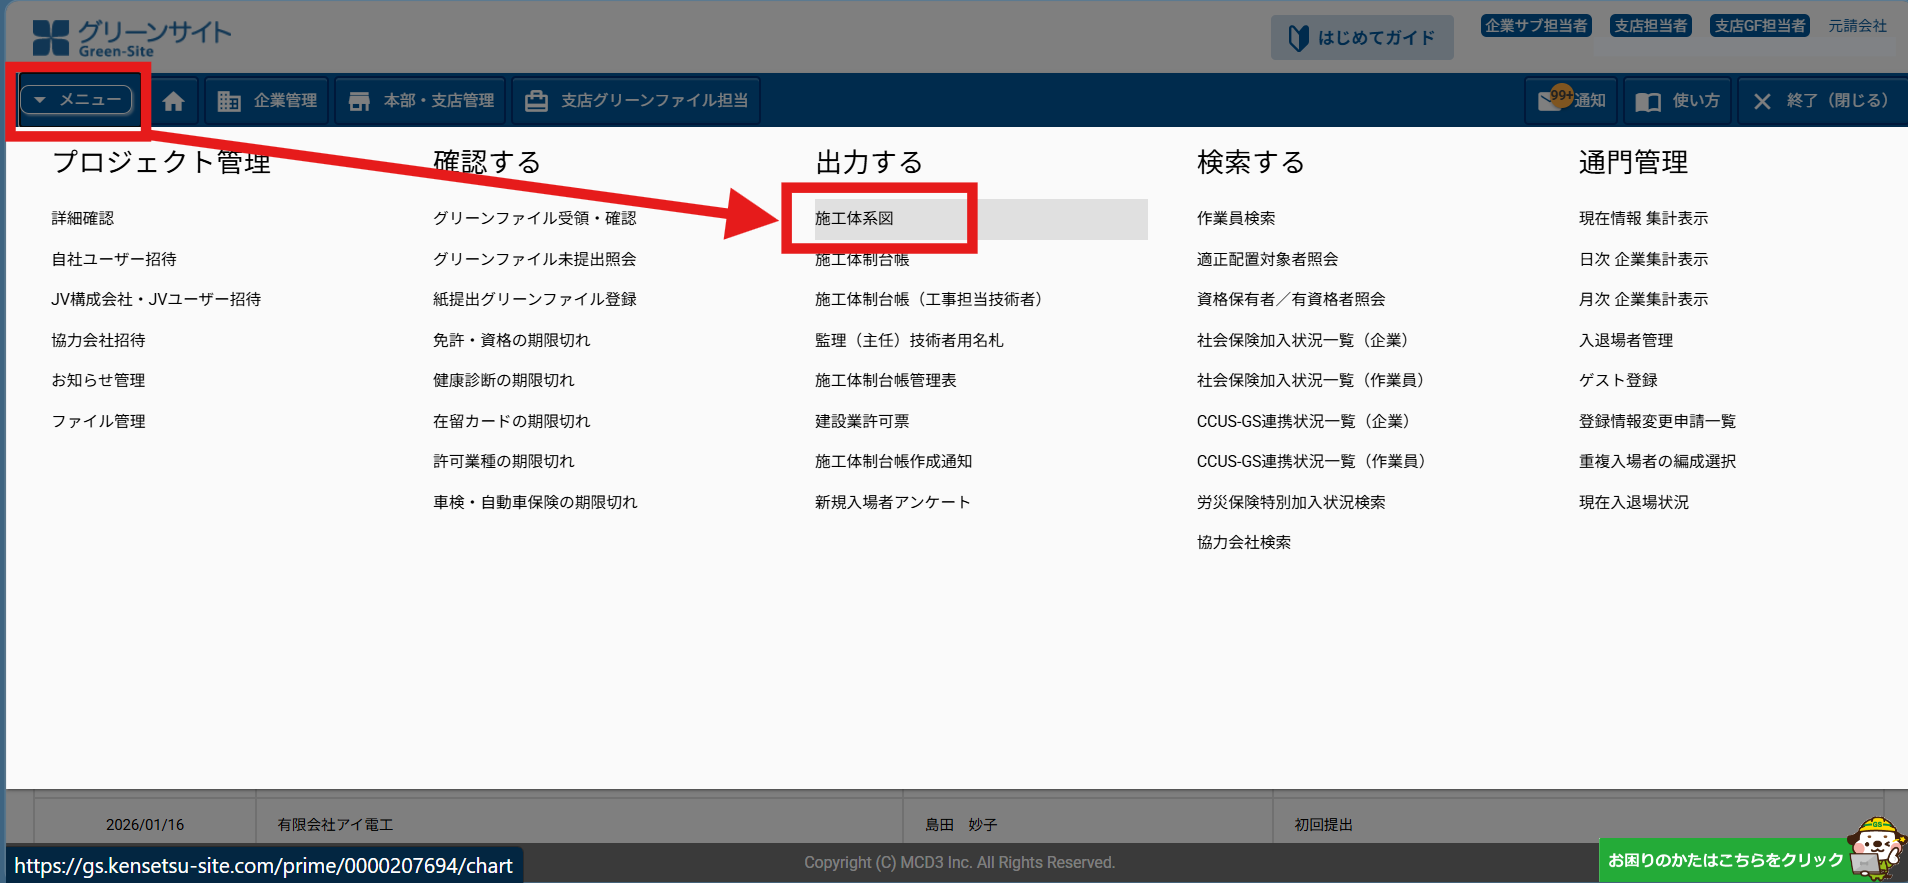1908x883 pixels.
Task: Click the home icon in navigation bar
Action: tap(173, 101)
